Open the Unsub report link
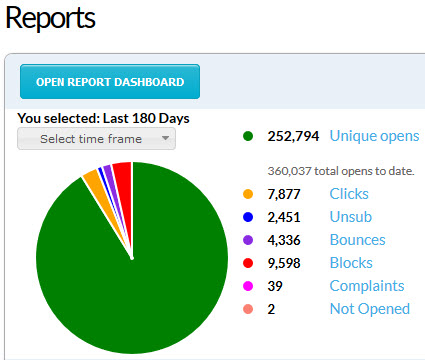This screenshot has width=425, height=360. click(x=351, y=217)
